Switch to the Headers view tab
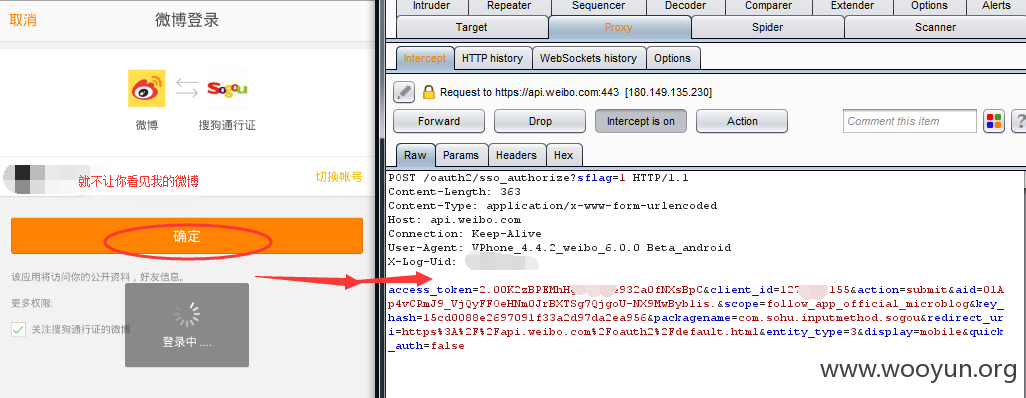The image size is (1026, 398). click(x=516, y=155)
